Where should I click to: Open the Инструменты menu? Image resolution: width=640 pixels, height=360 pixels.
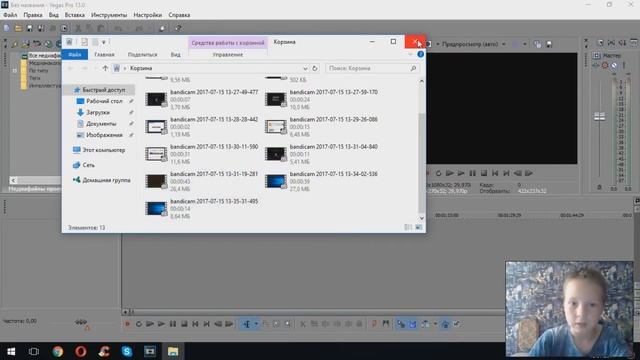(x=109, y=15)
